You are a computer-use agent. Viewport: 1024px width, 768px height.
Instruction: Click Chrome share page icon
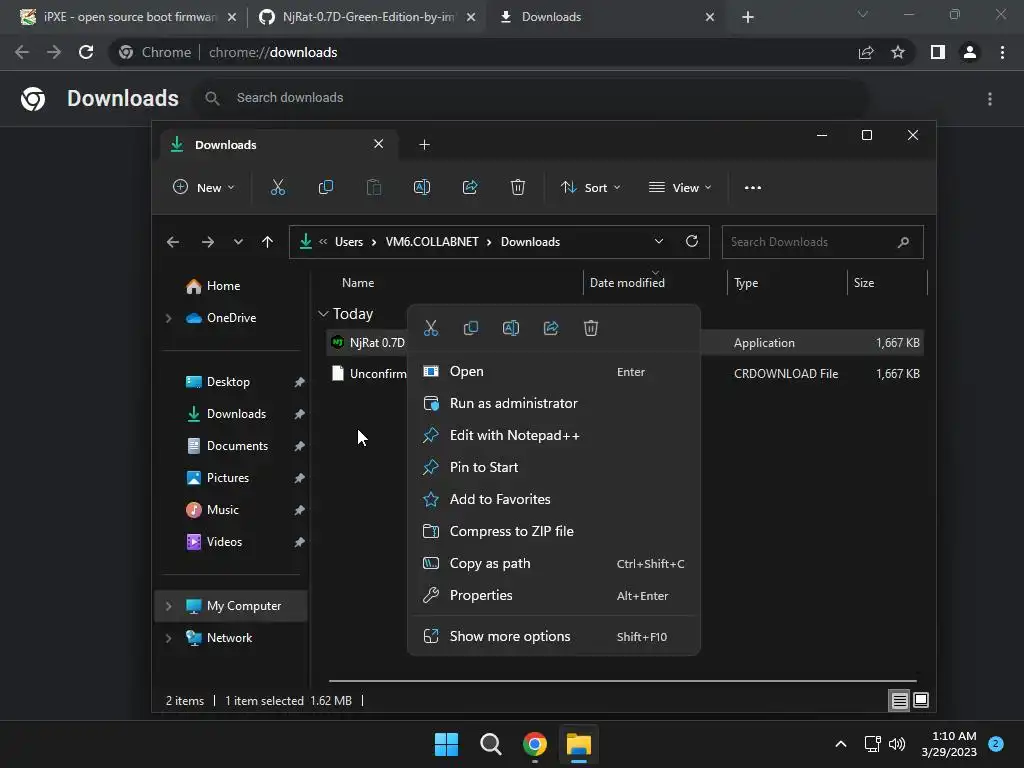point(866,52)
